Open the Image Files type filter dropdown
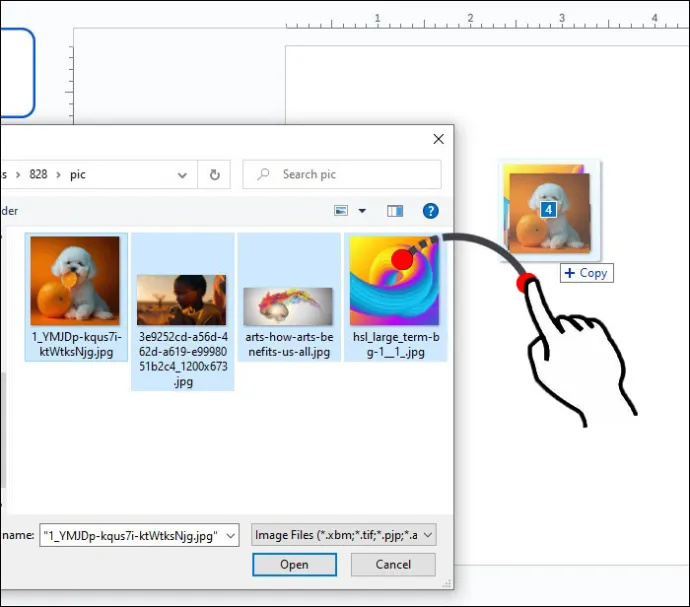Screen dimensions: 690x607 coord(344,535)
